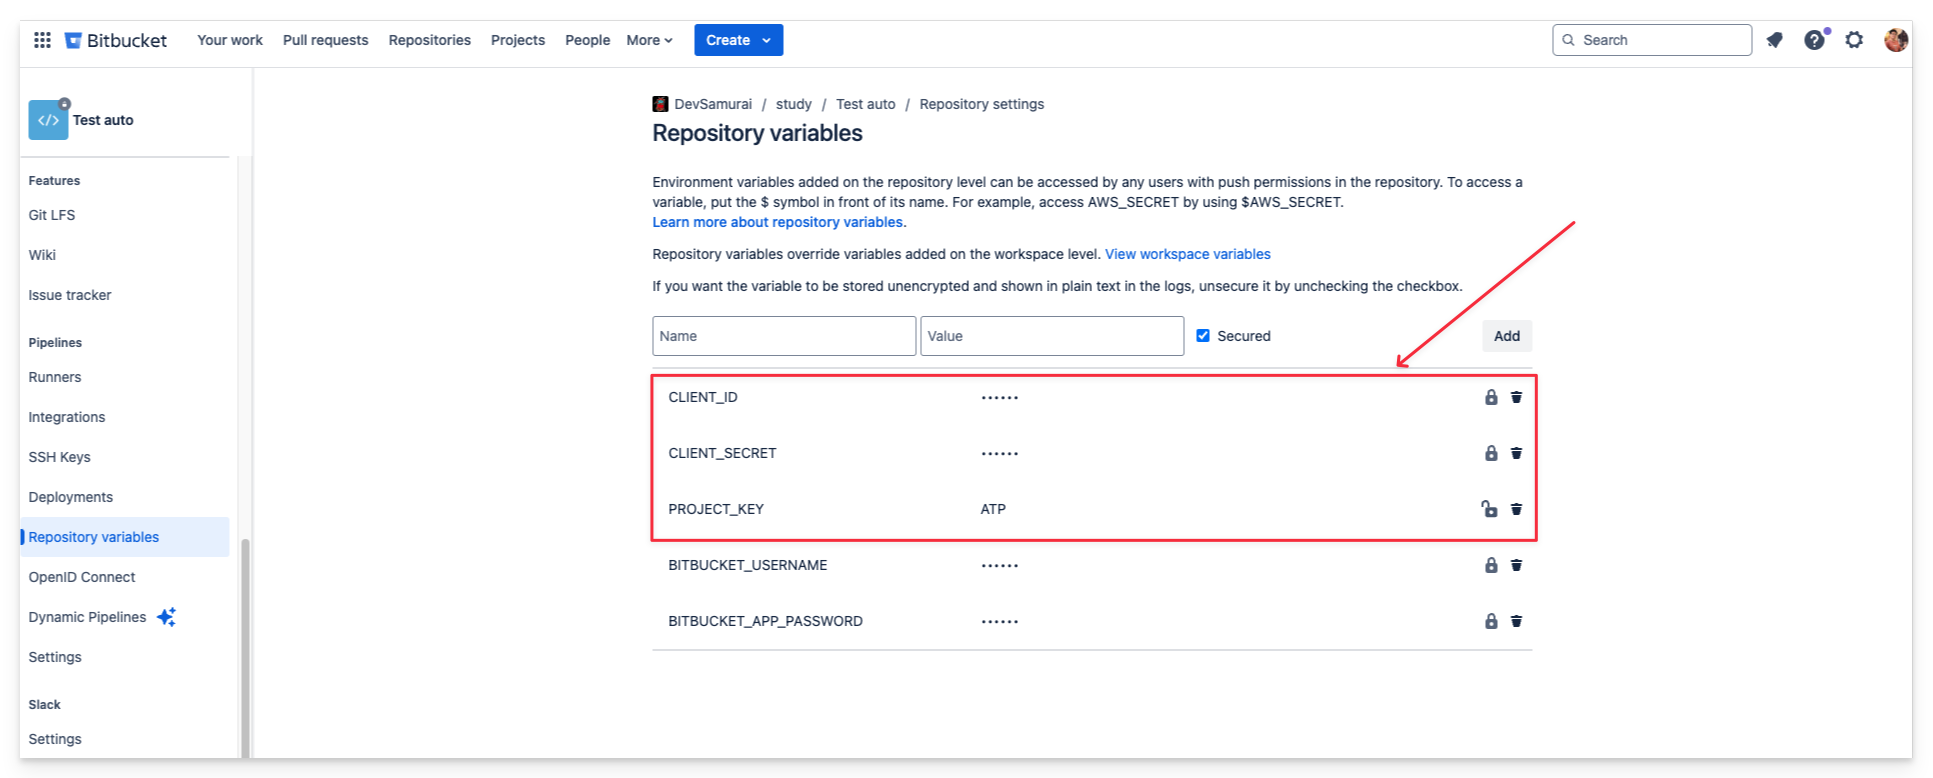Open the user profile avatar
Viewport: 1933px width, 778px height.
(x=1896, y=40)
